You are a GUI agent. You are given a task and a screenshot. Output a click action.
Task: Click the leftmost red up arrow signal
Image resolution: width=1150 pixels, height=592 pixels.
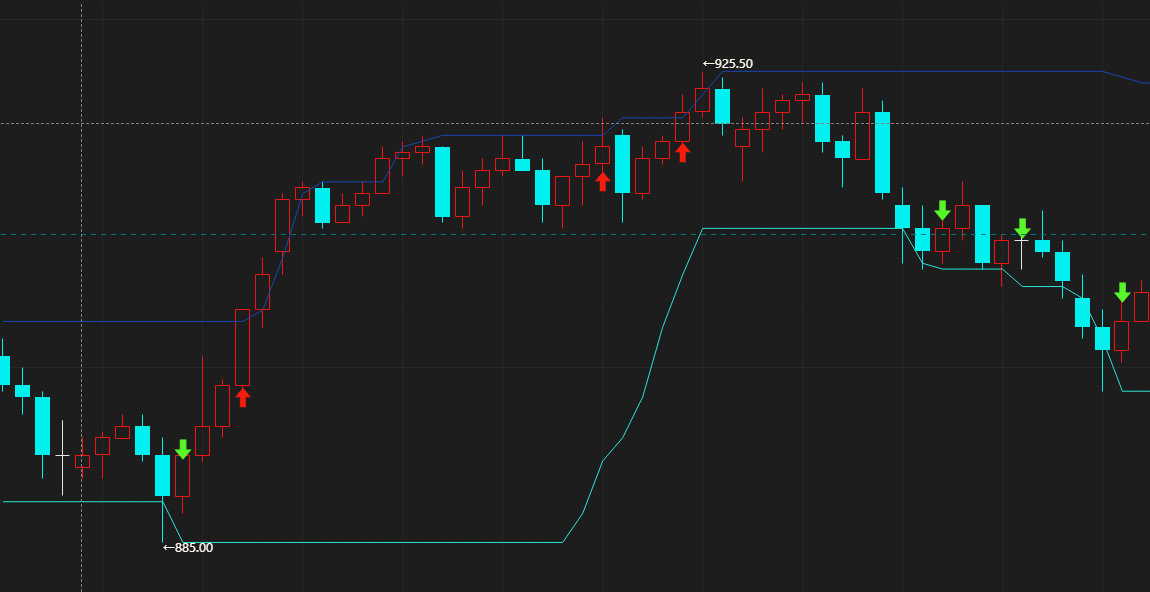coord(242,397)
